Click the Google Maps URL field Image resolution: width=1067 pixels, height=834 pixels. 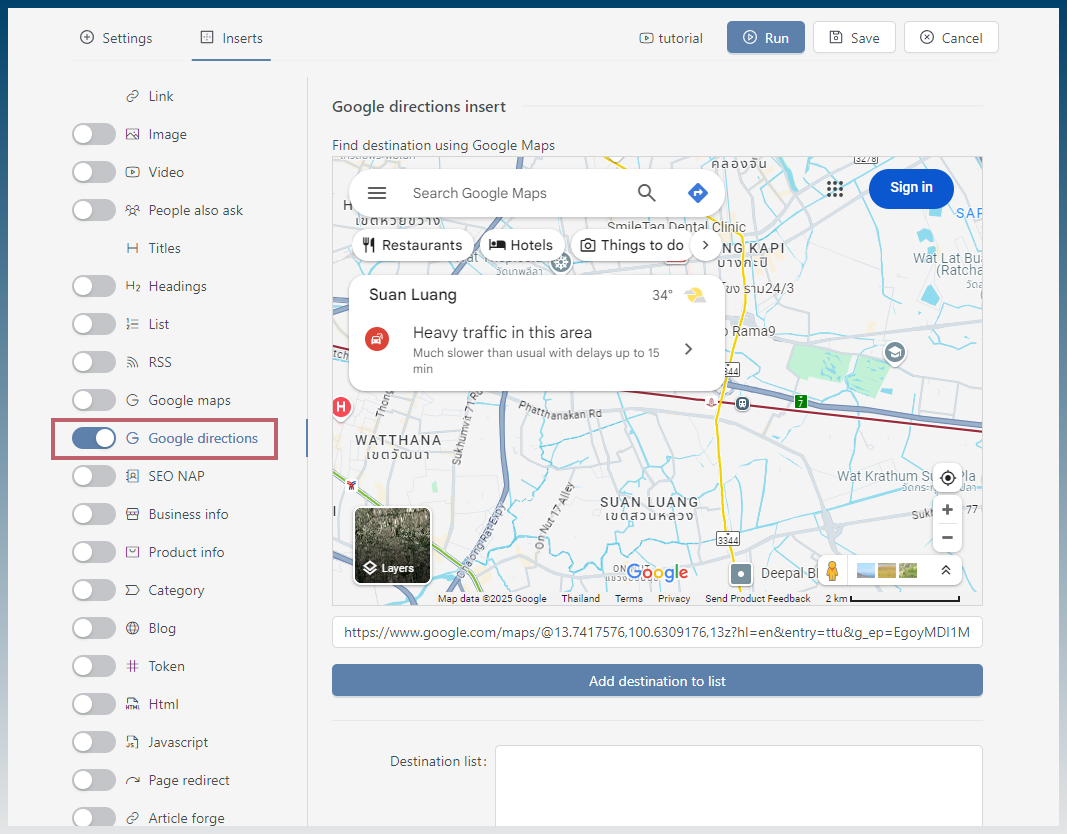(x=657, y=632)
